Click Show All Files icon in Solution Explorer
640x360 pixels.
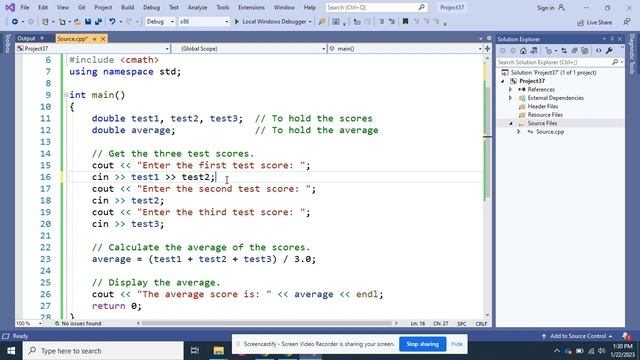click(585, 51)
